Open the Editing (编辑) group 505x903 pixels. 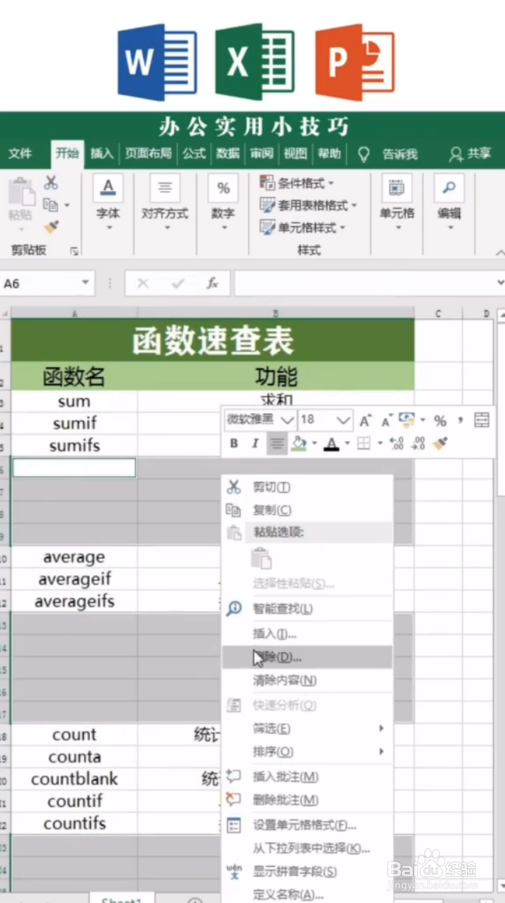pyautogui.click(x=449, y=202)
